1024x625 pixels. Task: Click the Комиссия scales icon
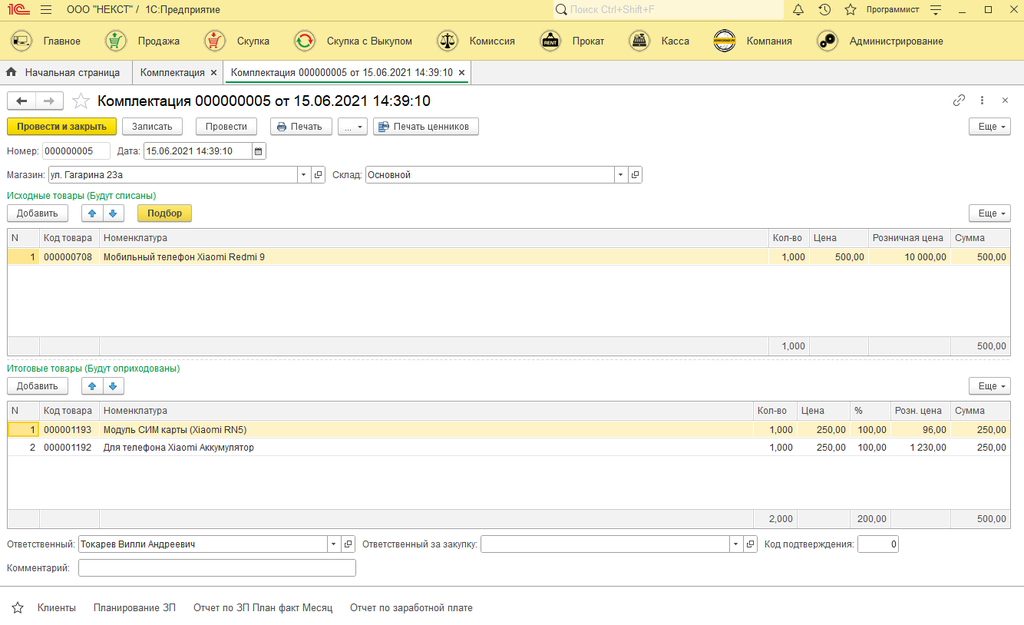(447, 41)
